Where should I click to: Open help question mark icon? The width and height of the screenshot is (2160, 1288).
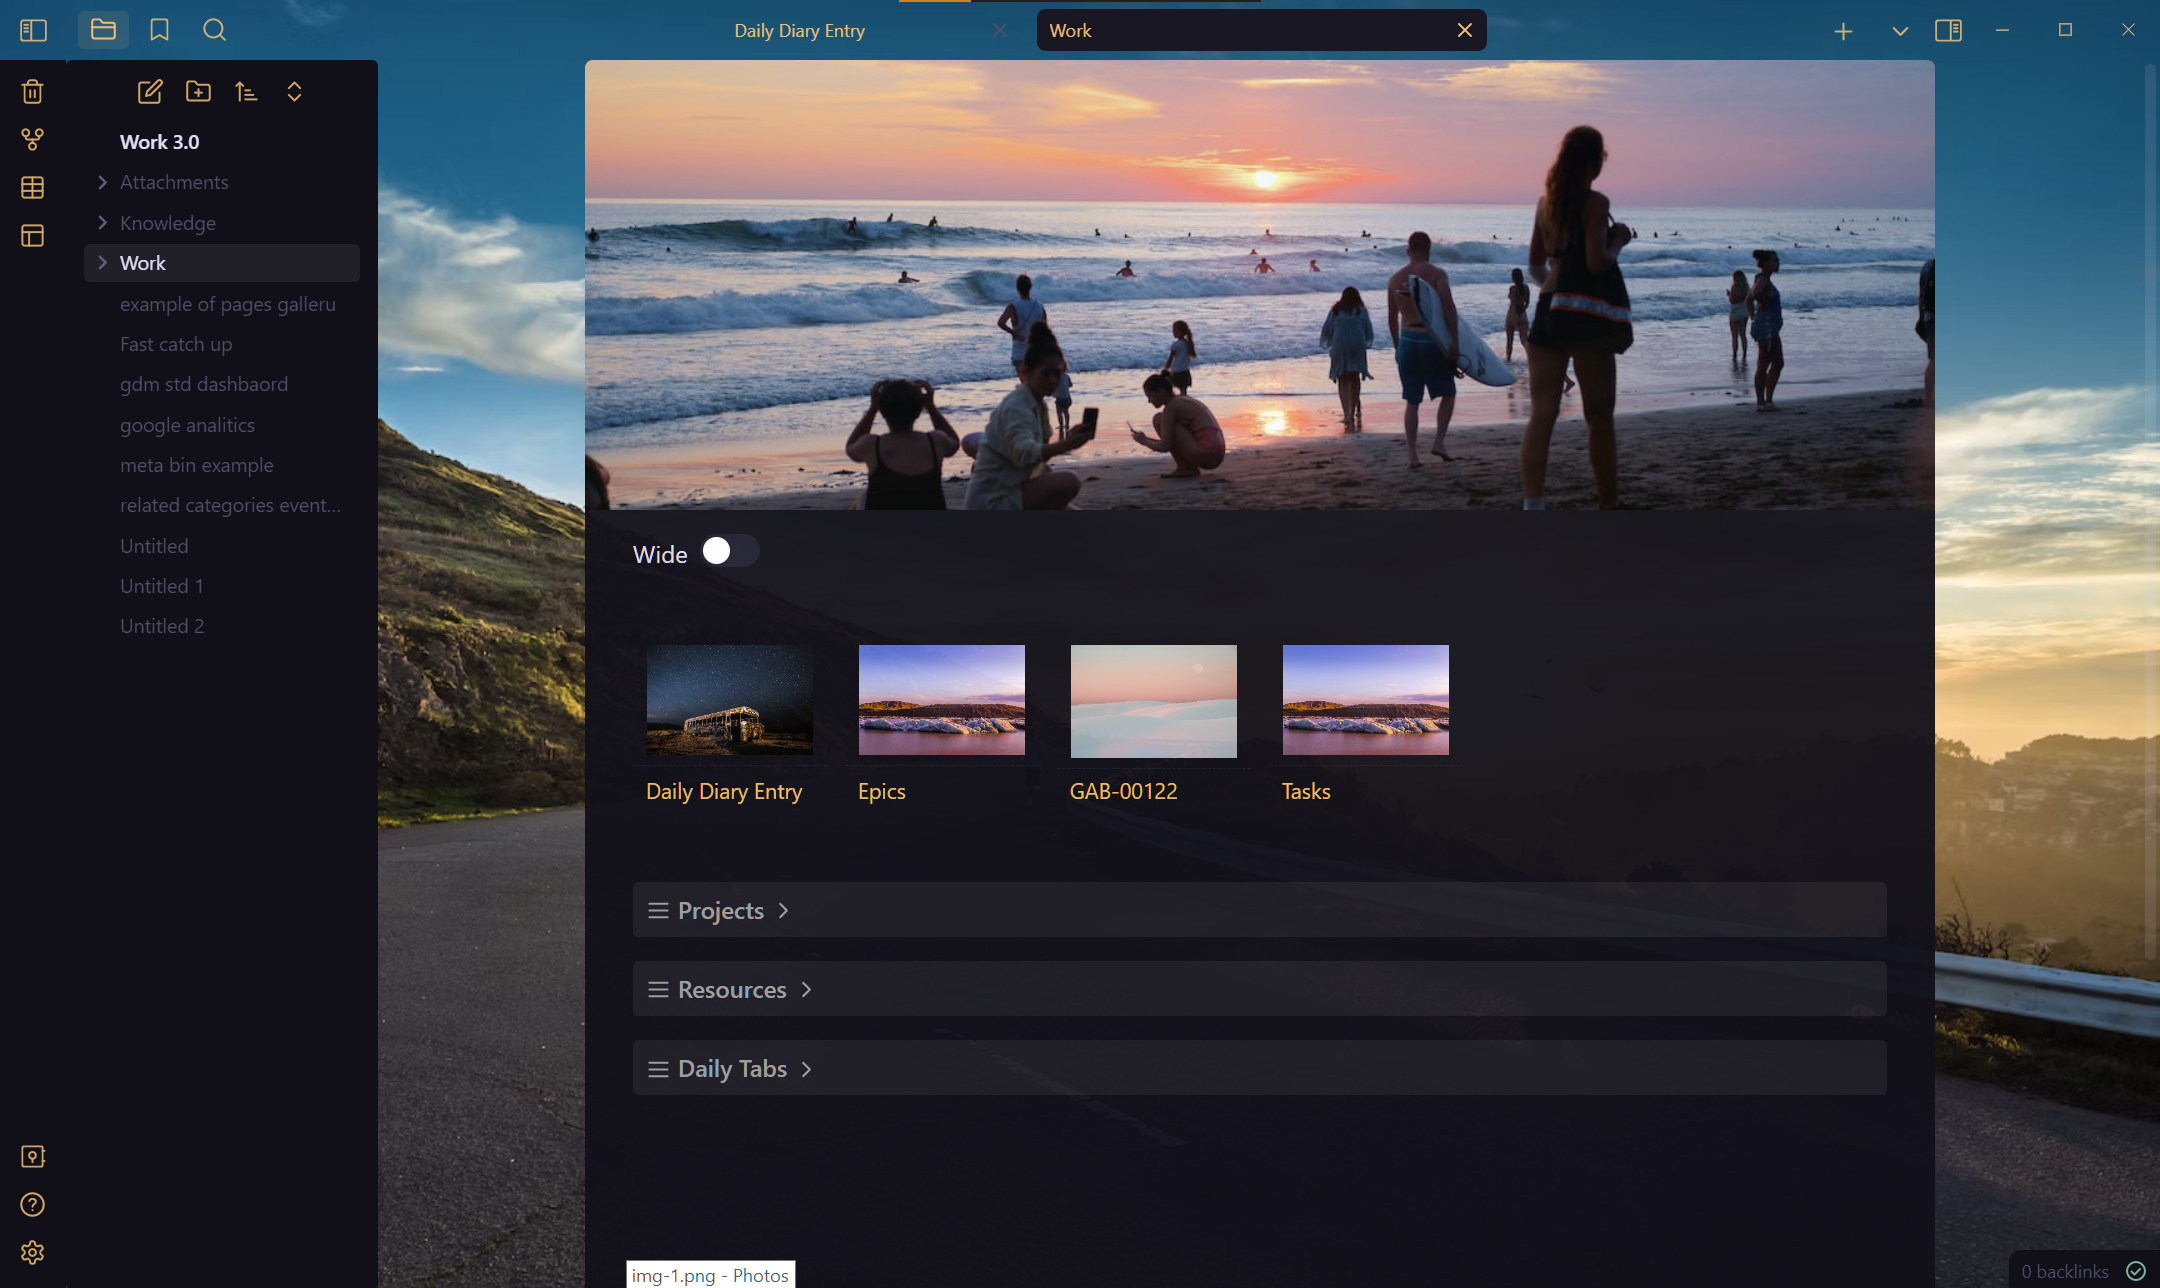(x=32, y=1204)
